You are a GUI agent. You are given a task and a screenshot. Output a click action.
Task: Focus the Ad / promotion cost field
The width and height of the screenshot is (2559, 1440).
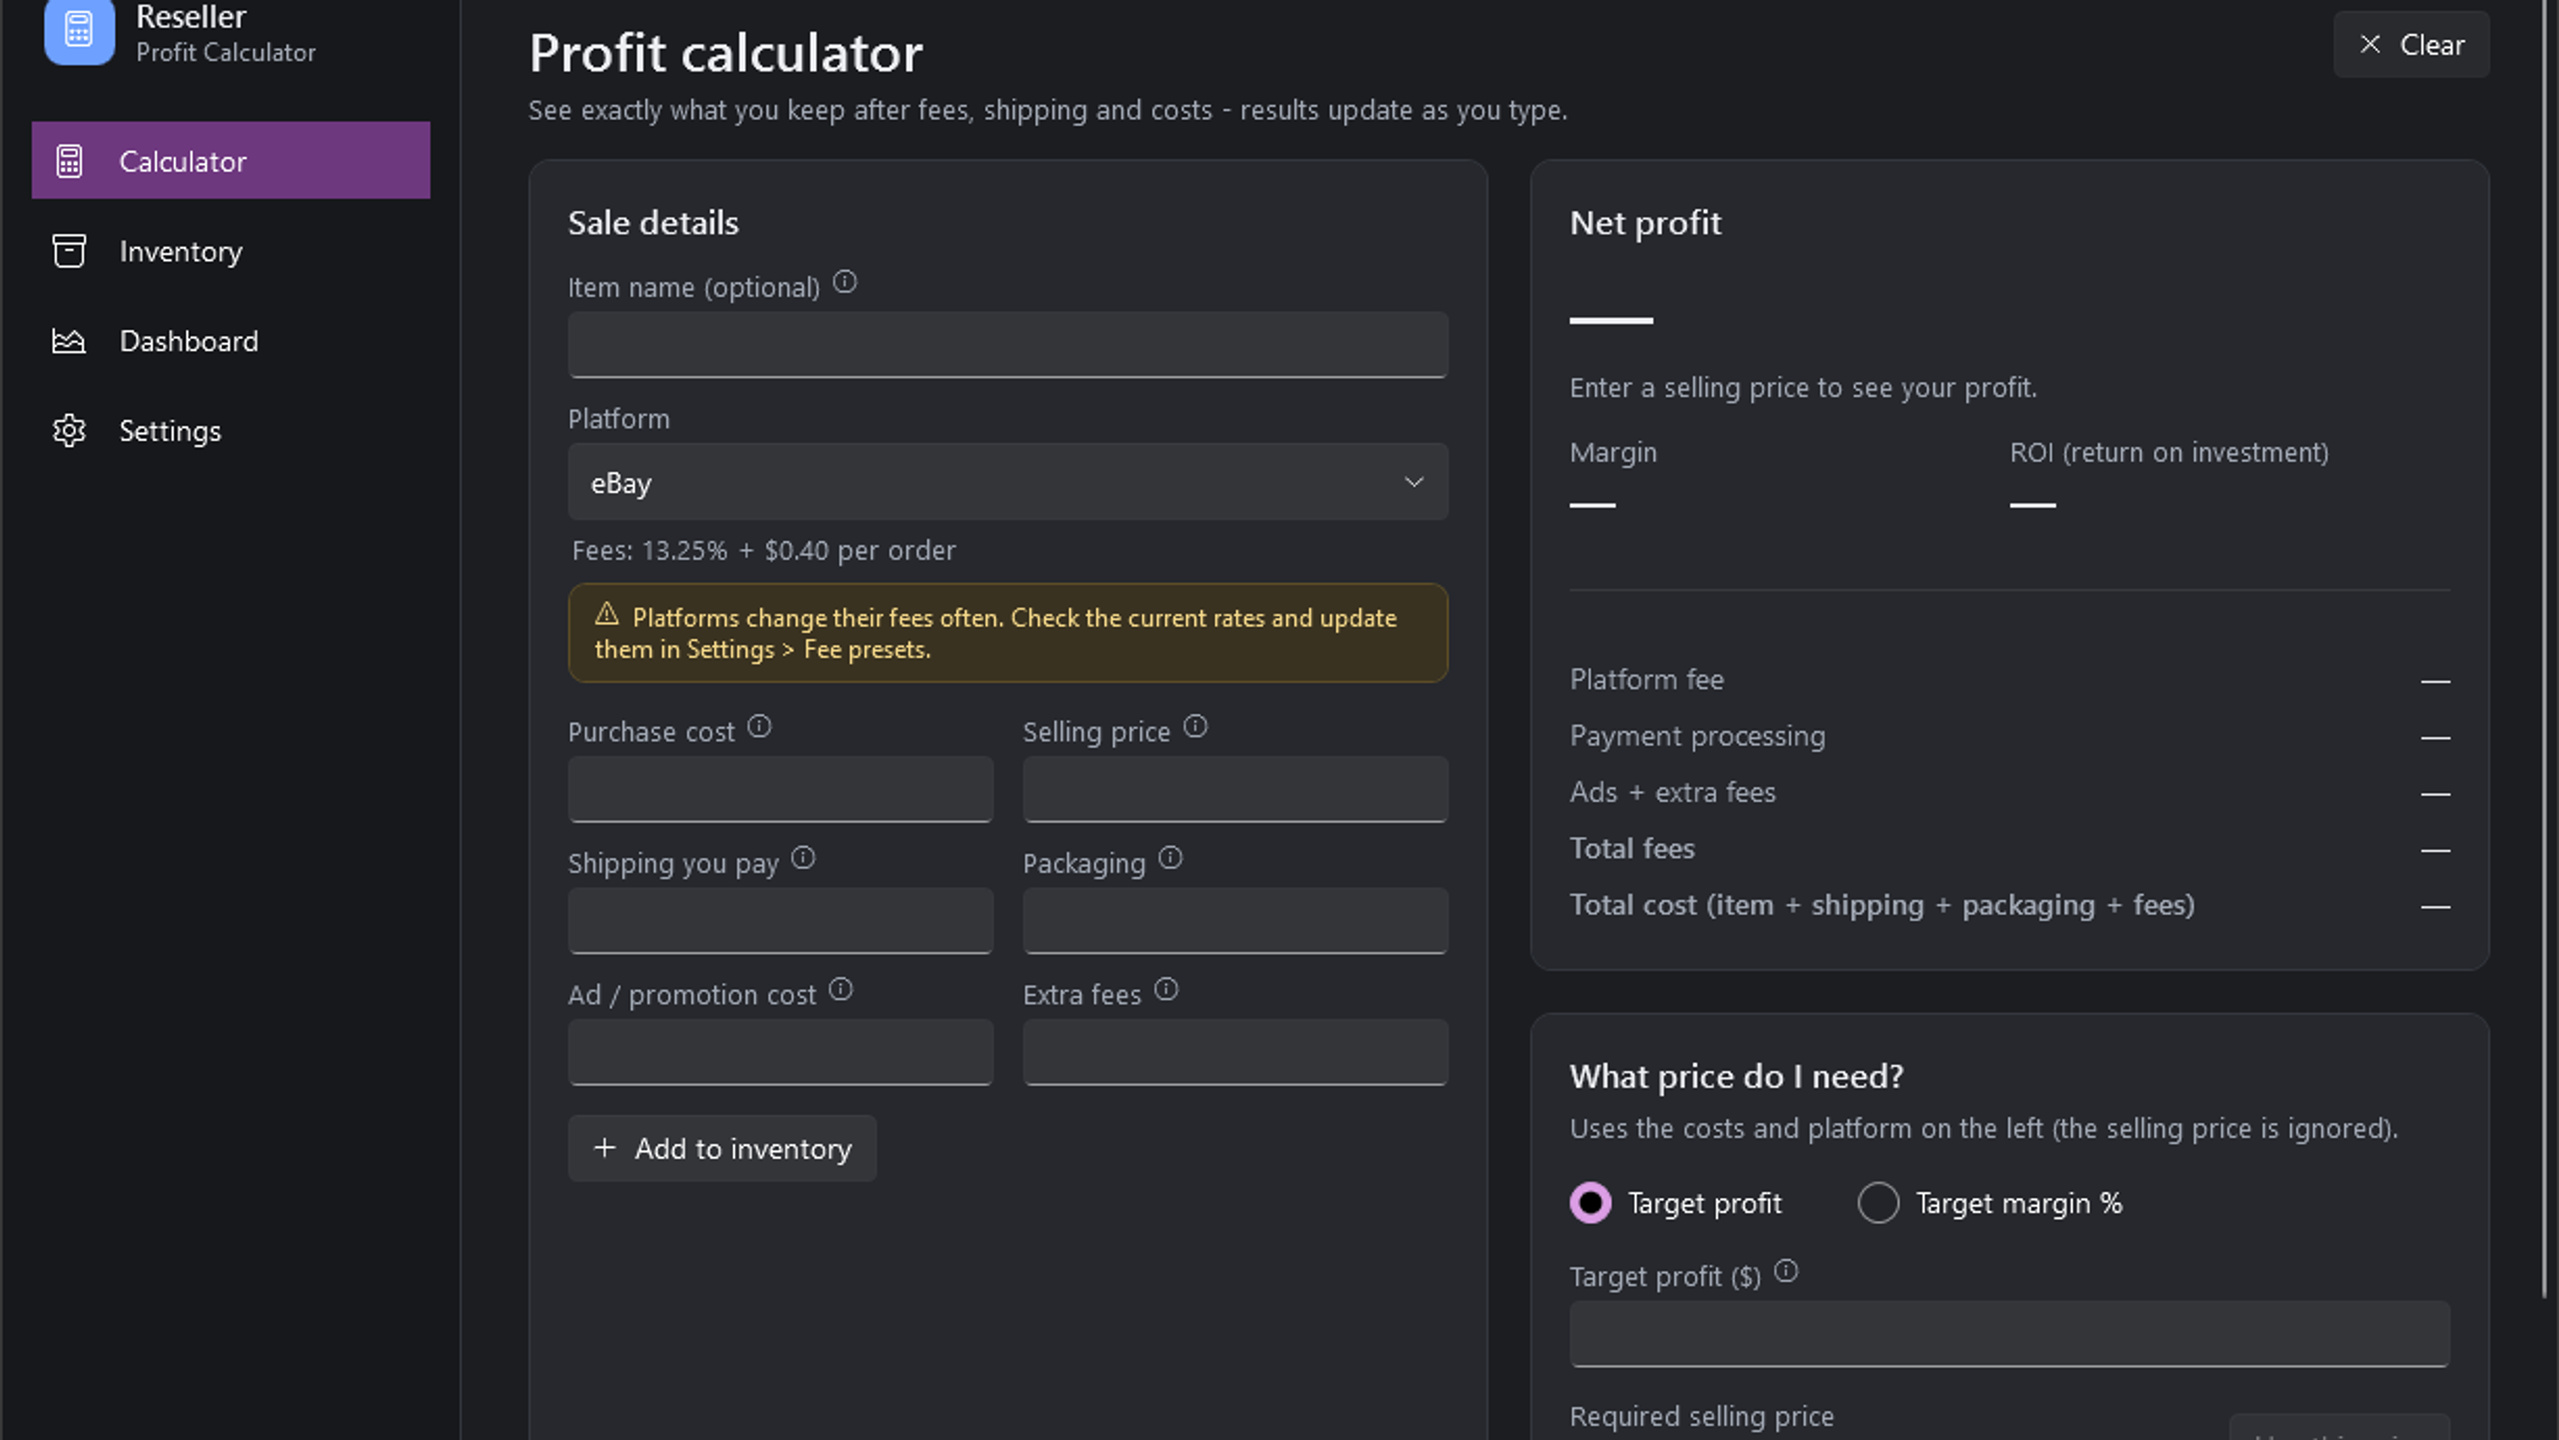click(780, 1053)
